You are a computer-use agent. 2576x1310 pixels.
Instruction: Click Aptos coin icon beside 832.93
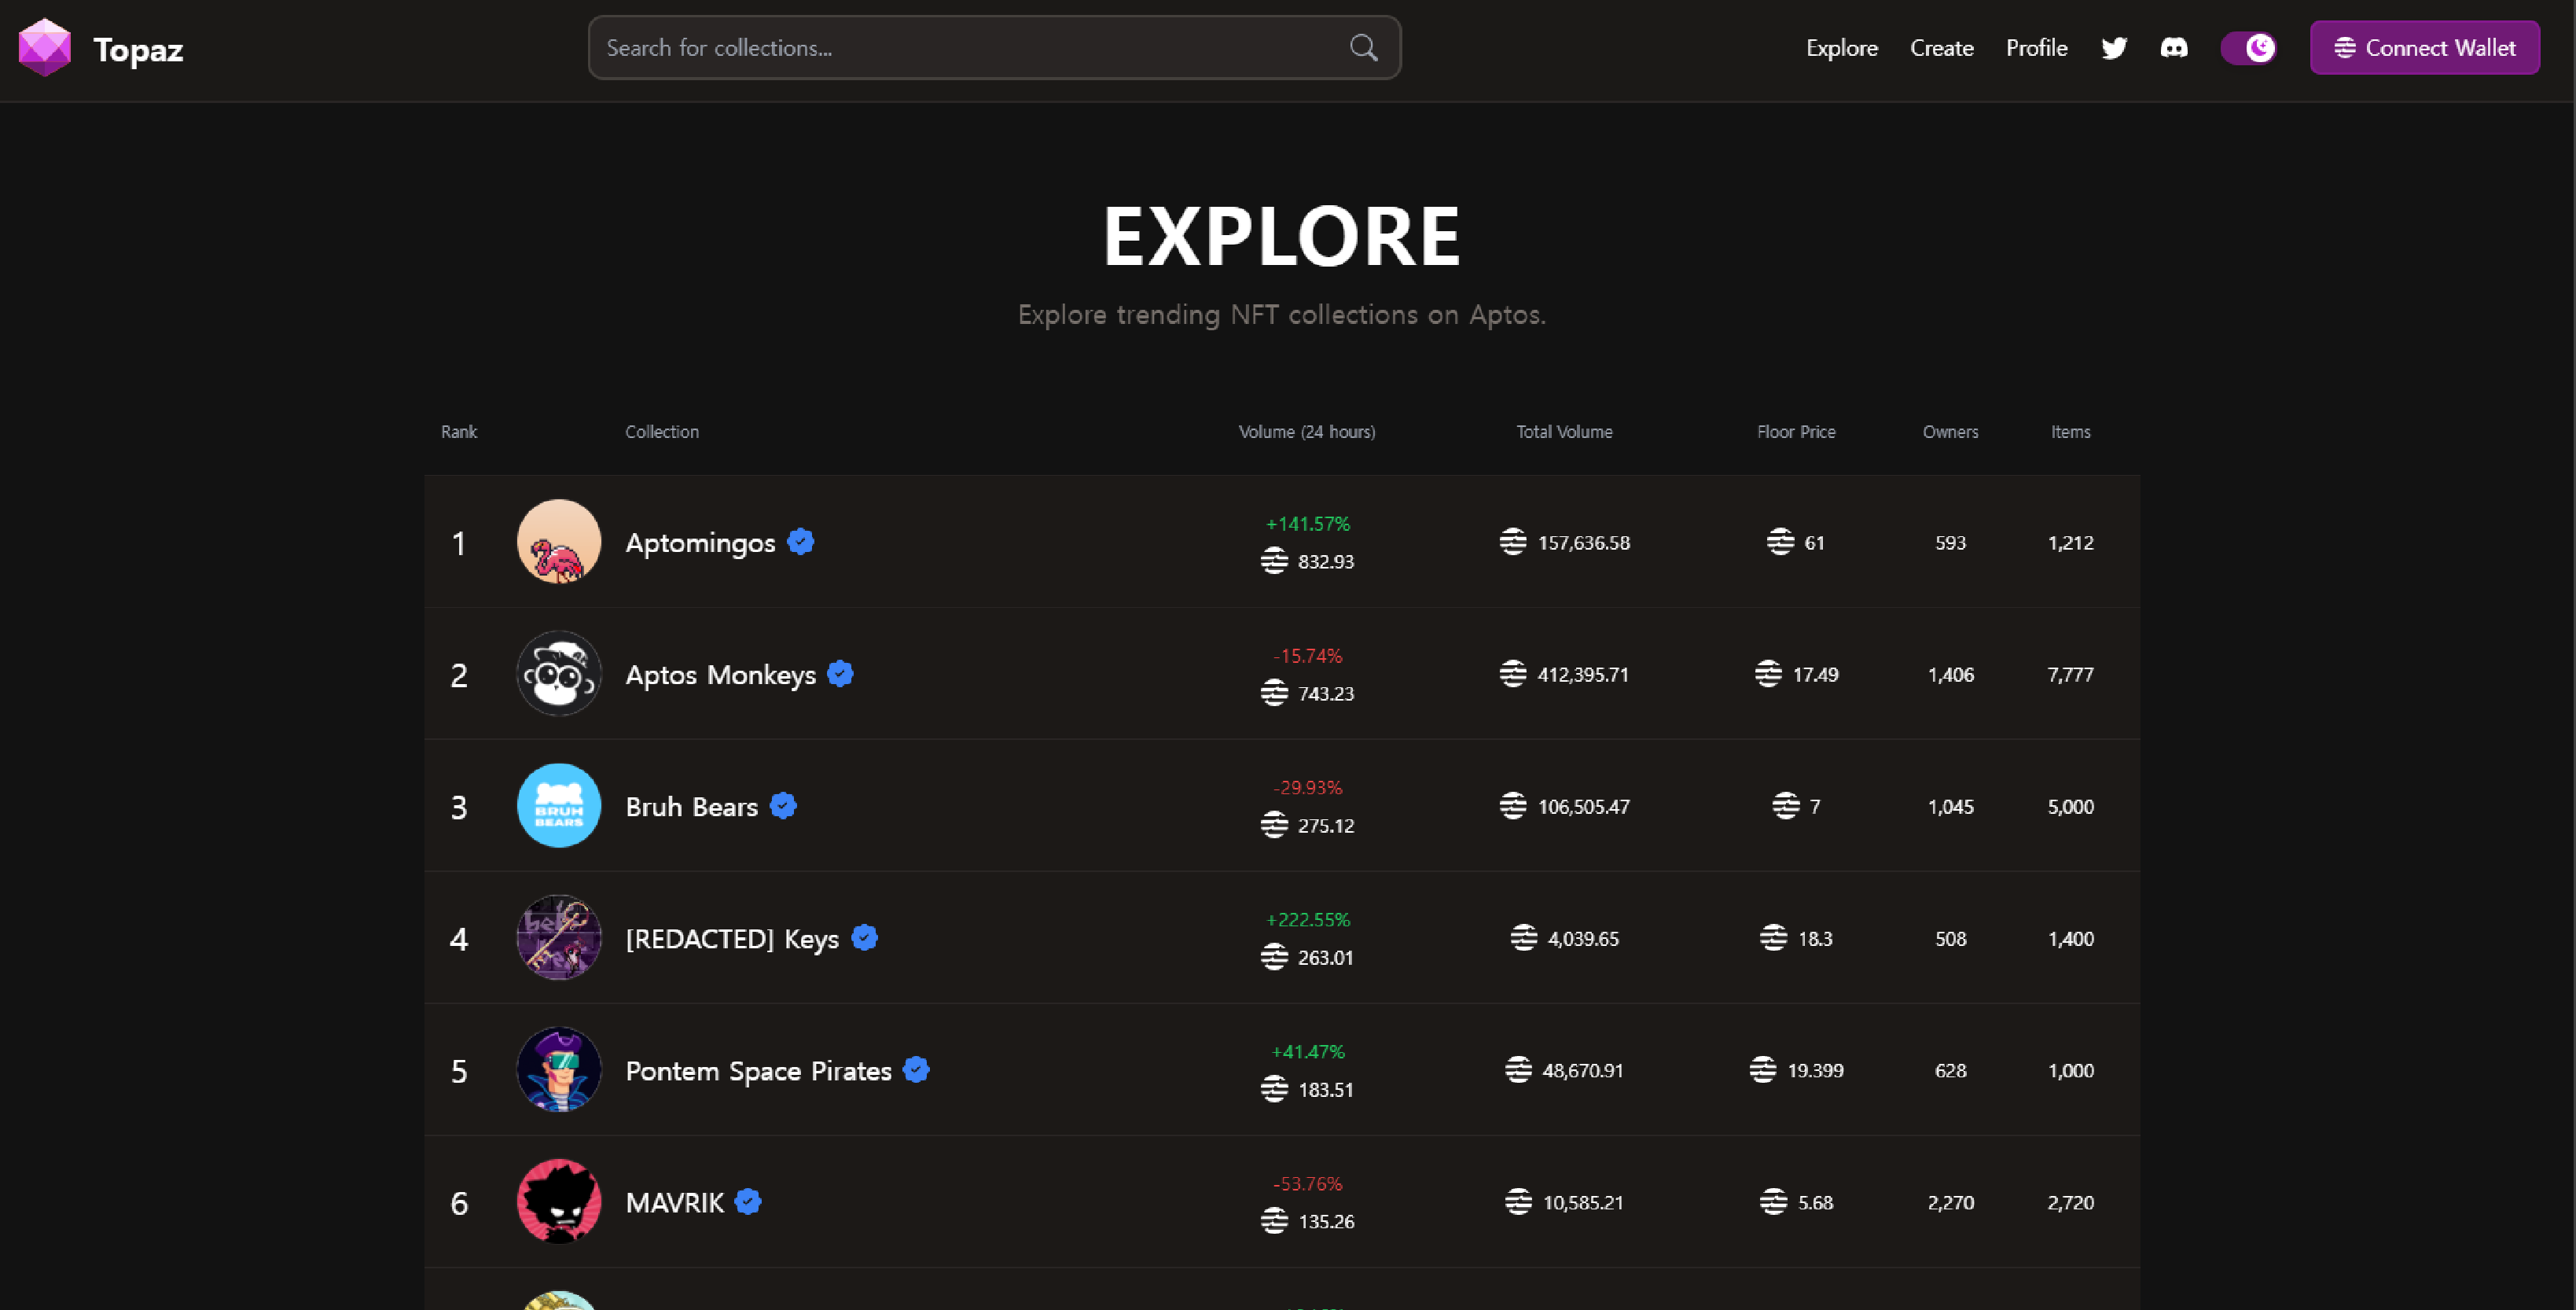(x=1274, y=561)
